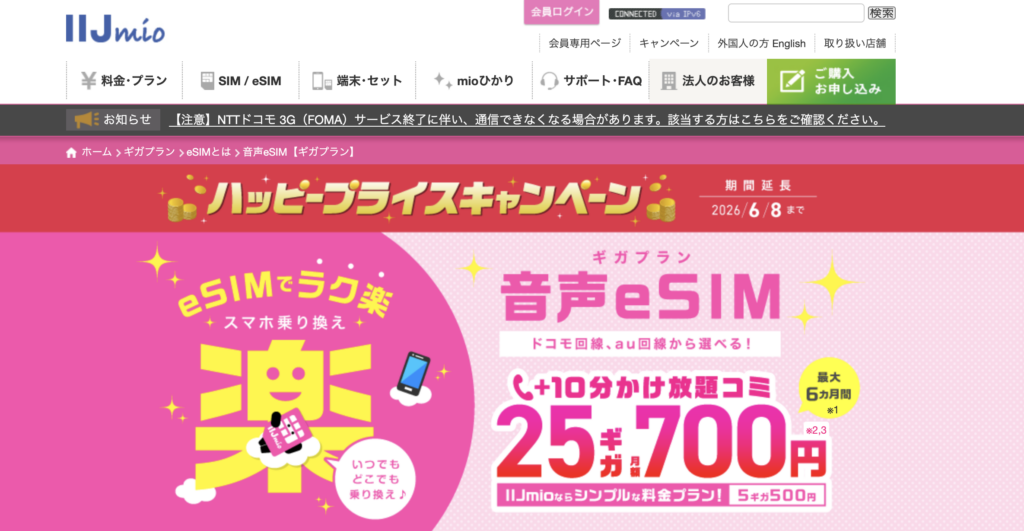Open 取り扱い店舗 link
1024x531 pixels.
pyautogui.click(x=855, y=43)
